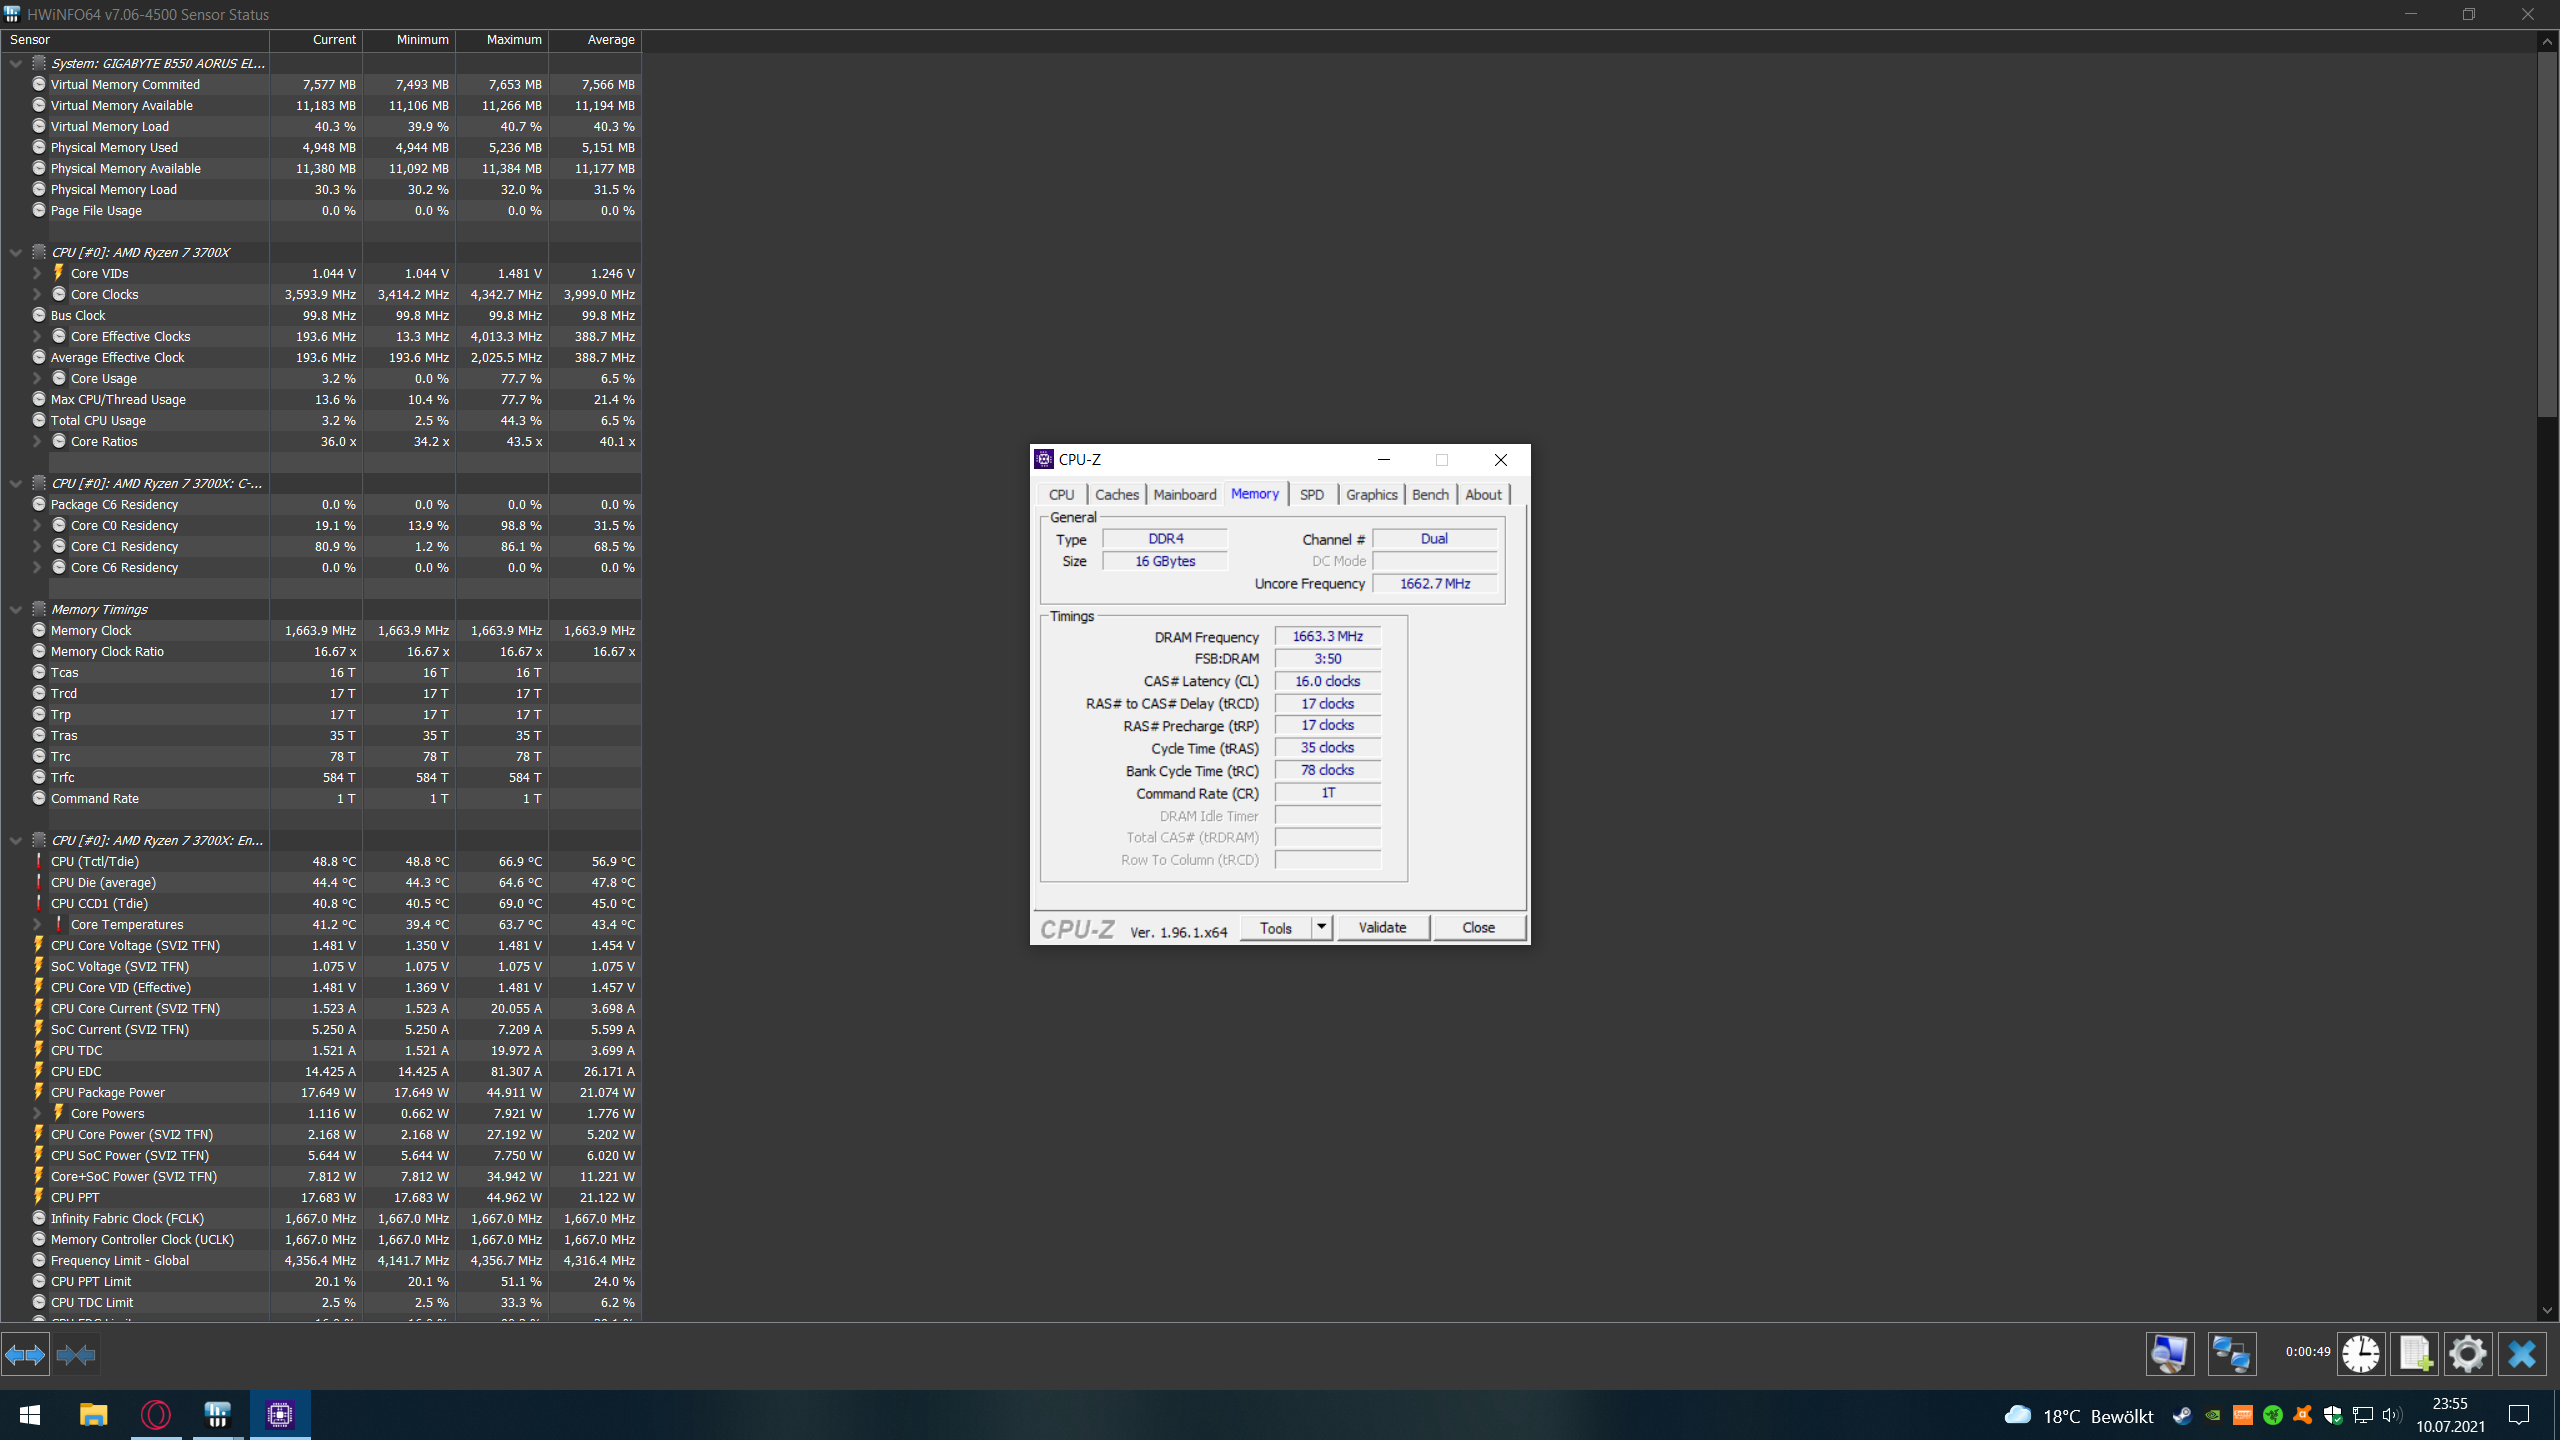Screen dimensions: 2560x1440
Task: Click the remote network monitors icon
Action: tap(2231, 1354)
